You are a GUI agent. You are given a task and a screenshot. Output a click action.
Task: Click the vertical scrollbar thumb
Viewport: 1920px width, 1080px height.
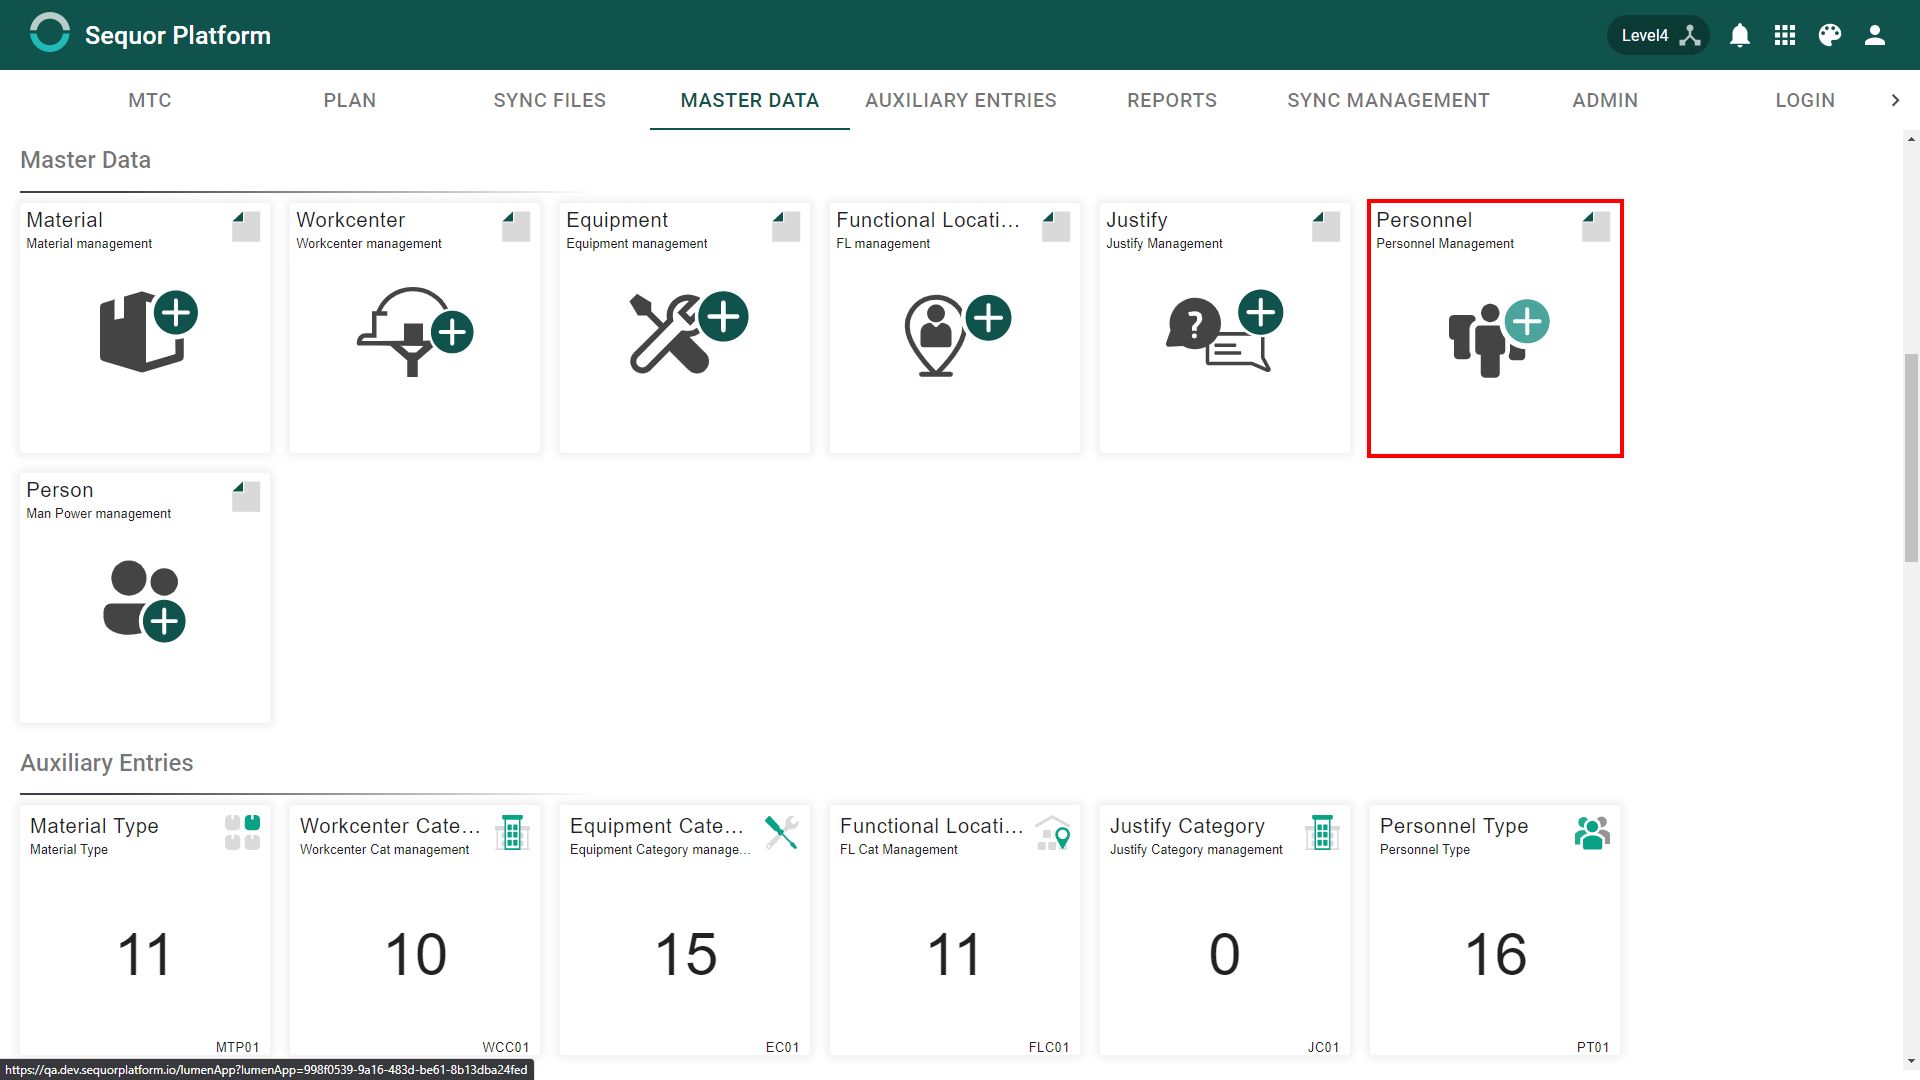1911,458
